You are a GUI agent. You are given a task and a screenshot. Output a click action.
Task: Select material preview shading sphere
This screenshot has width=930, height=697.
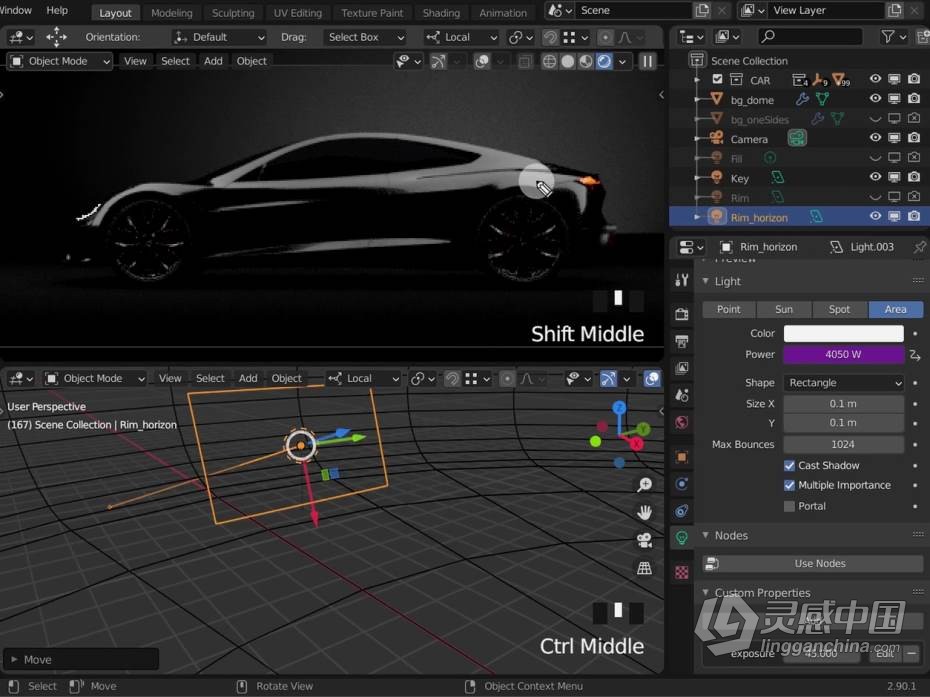tap(586, 61)
